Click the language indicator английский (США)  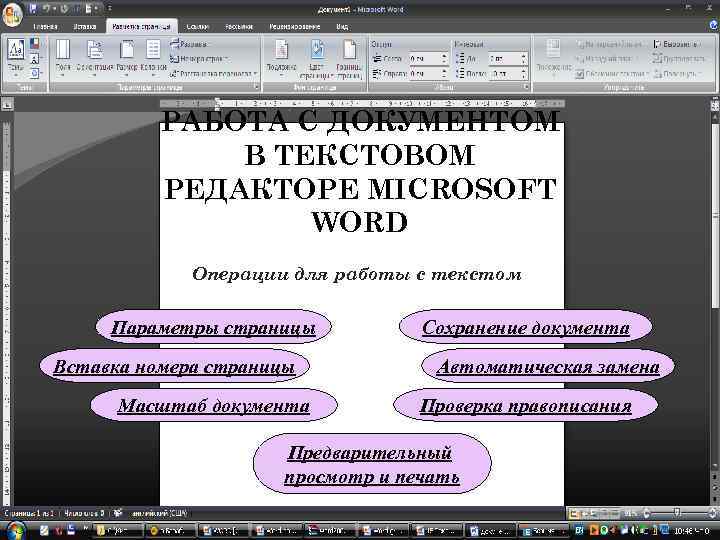coord(159,513)
